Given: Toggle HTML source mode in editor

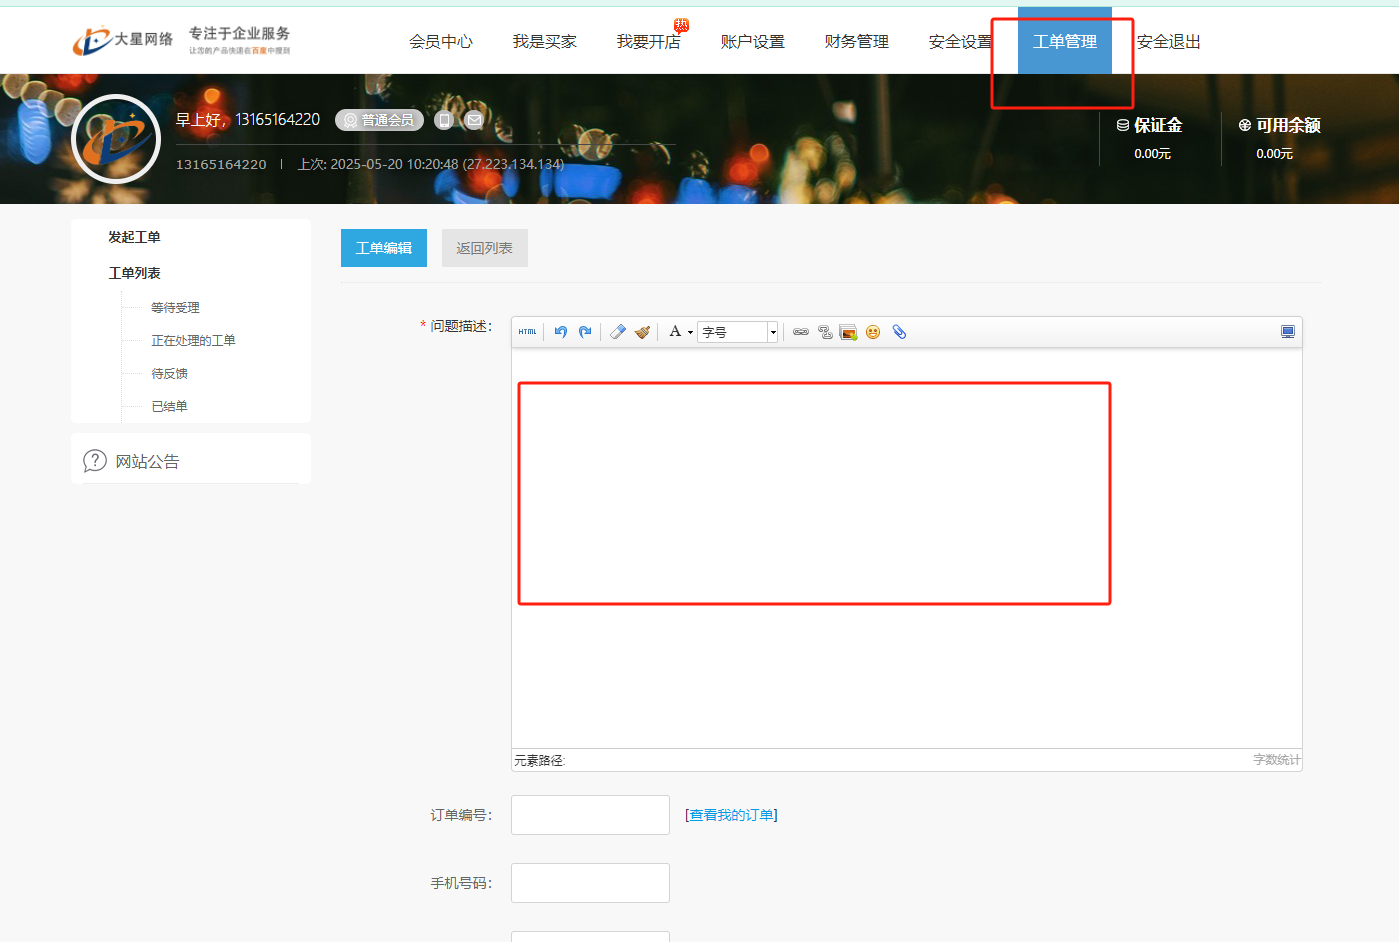Looking at the screenshot, I should coord(527,332).
